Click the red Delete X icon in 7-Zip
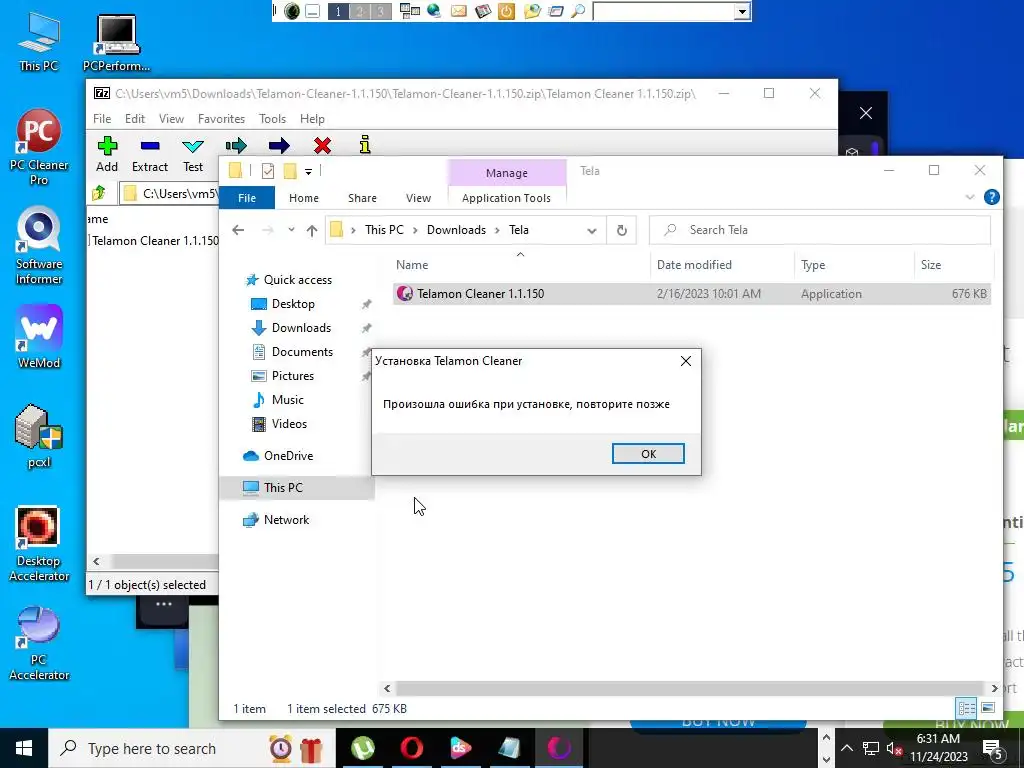This screenshot has height=768, width=1024. coord(322,146)
